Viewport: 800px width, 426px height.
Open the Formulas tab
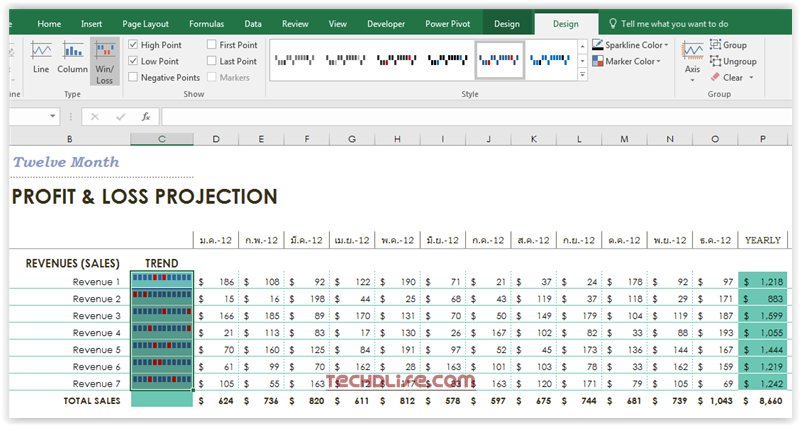[206, 24]
